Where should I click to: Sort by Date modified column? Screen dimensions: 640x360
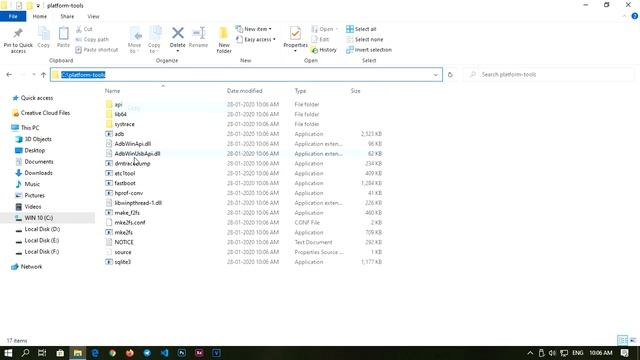tap(244, 91)
